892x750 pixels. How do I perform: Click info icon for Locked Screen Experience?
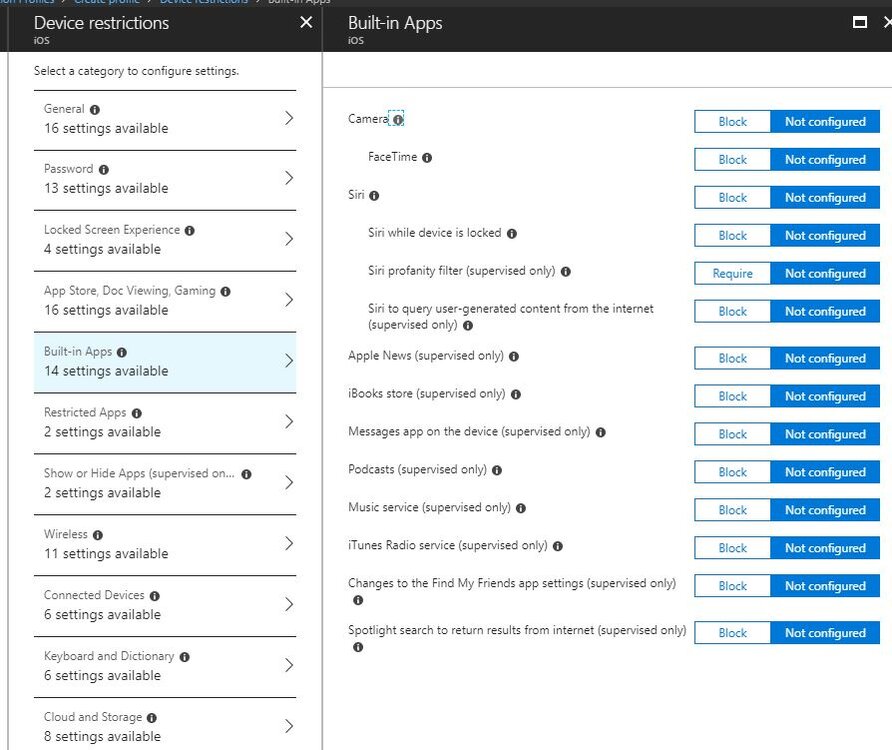189,230
